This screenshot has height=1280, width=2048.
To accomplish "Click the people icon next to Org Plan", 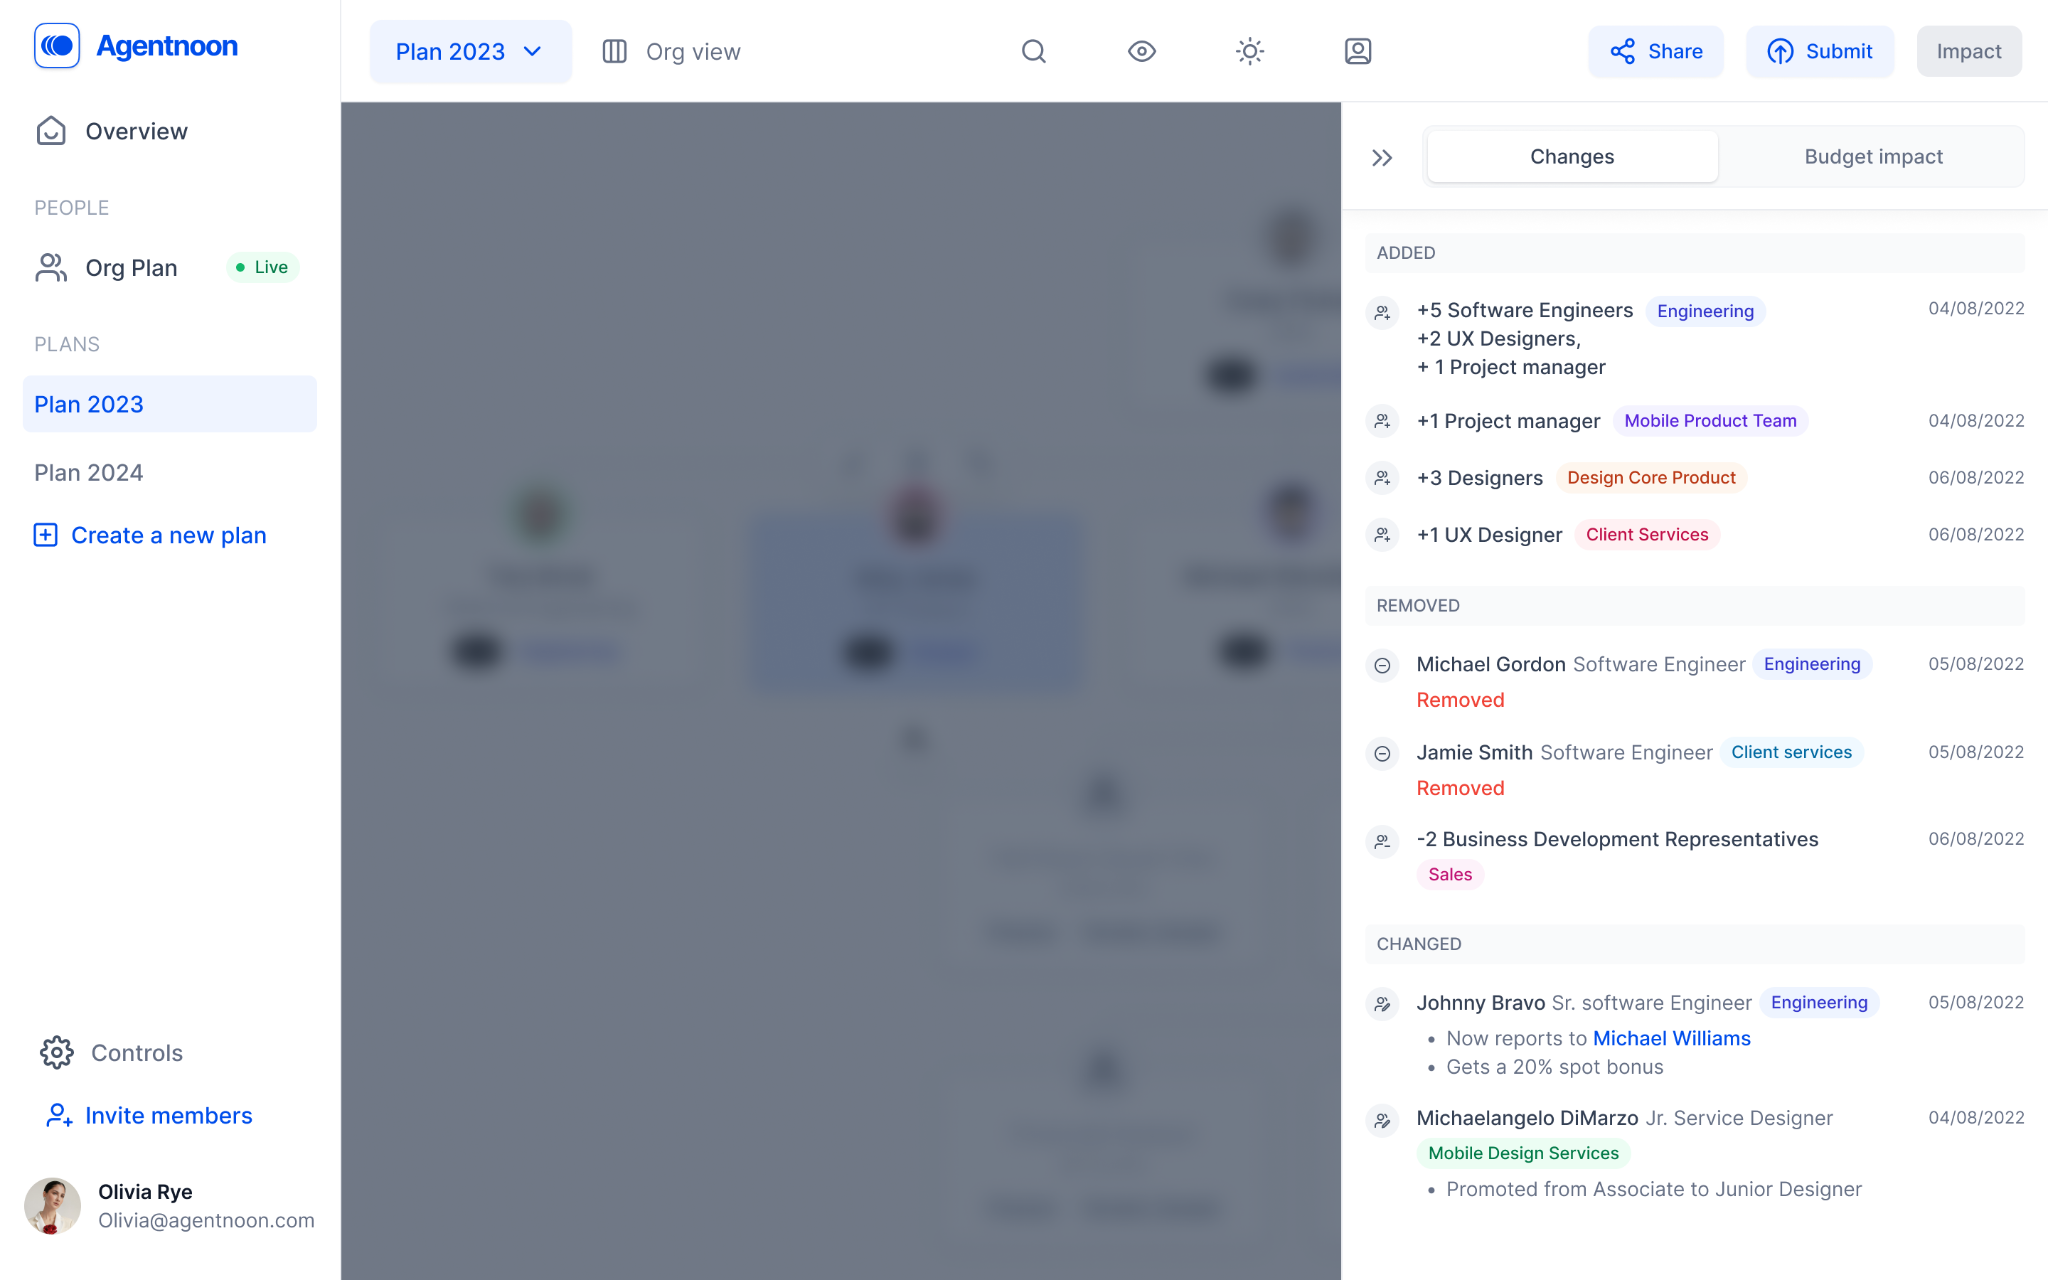I will click(x=52, y=267).
